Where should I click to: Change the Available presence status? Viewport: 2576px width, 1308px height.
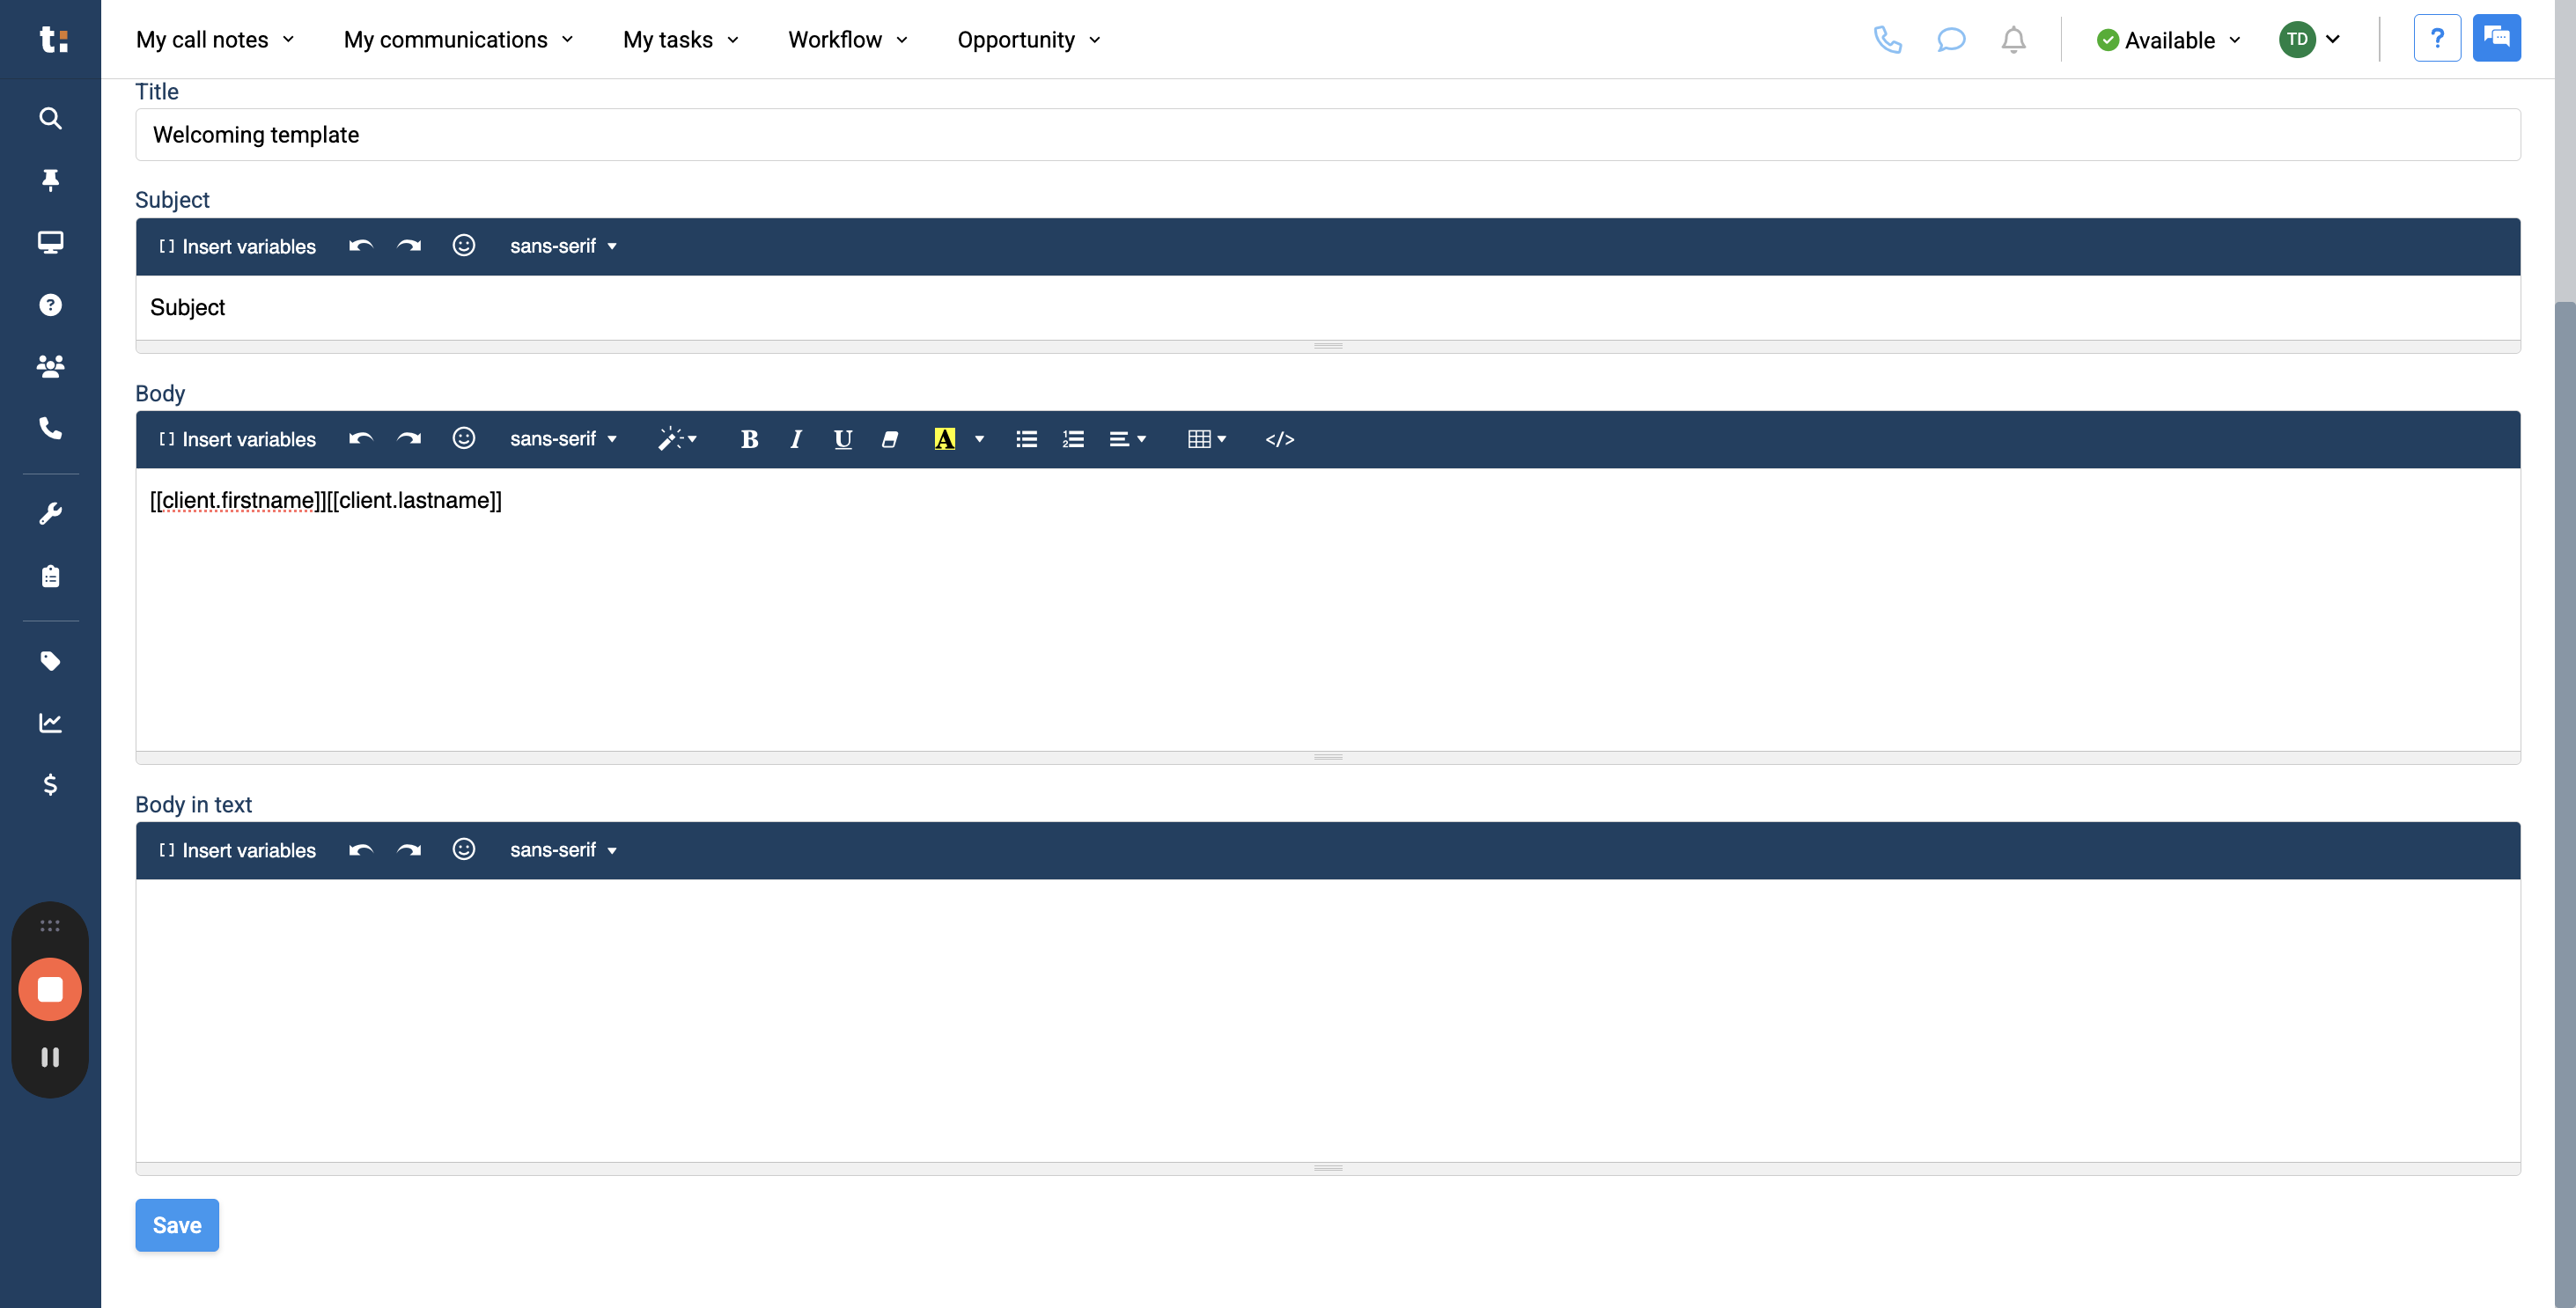(x=2168, y=40)
